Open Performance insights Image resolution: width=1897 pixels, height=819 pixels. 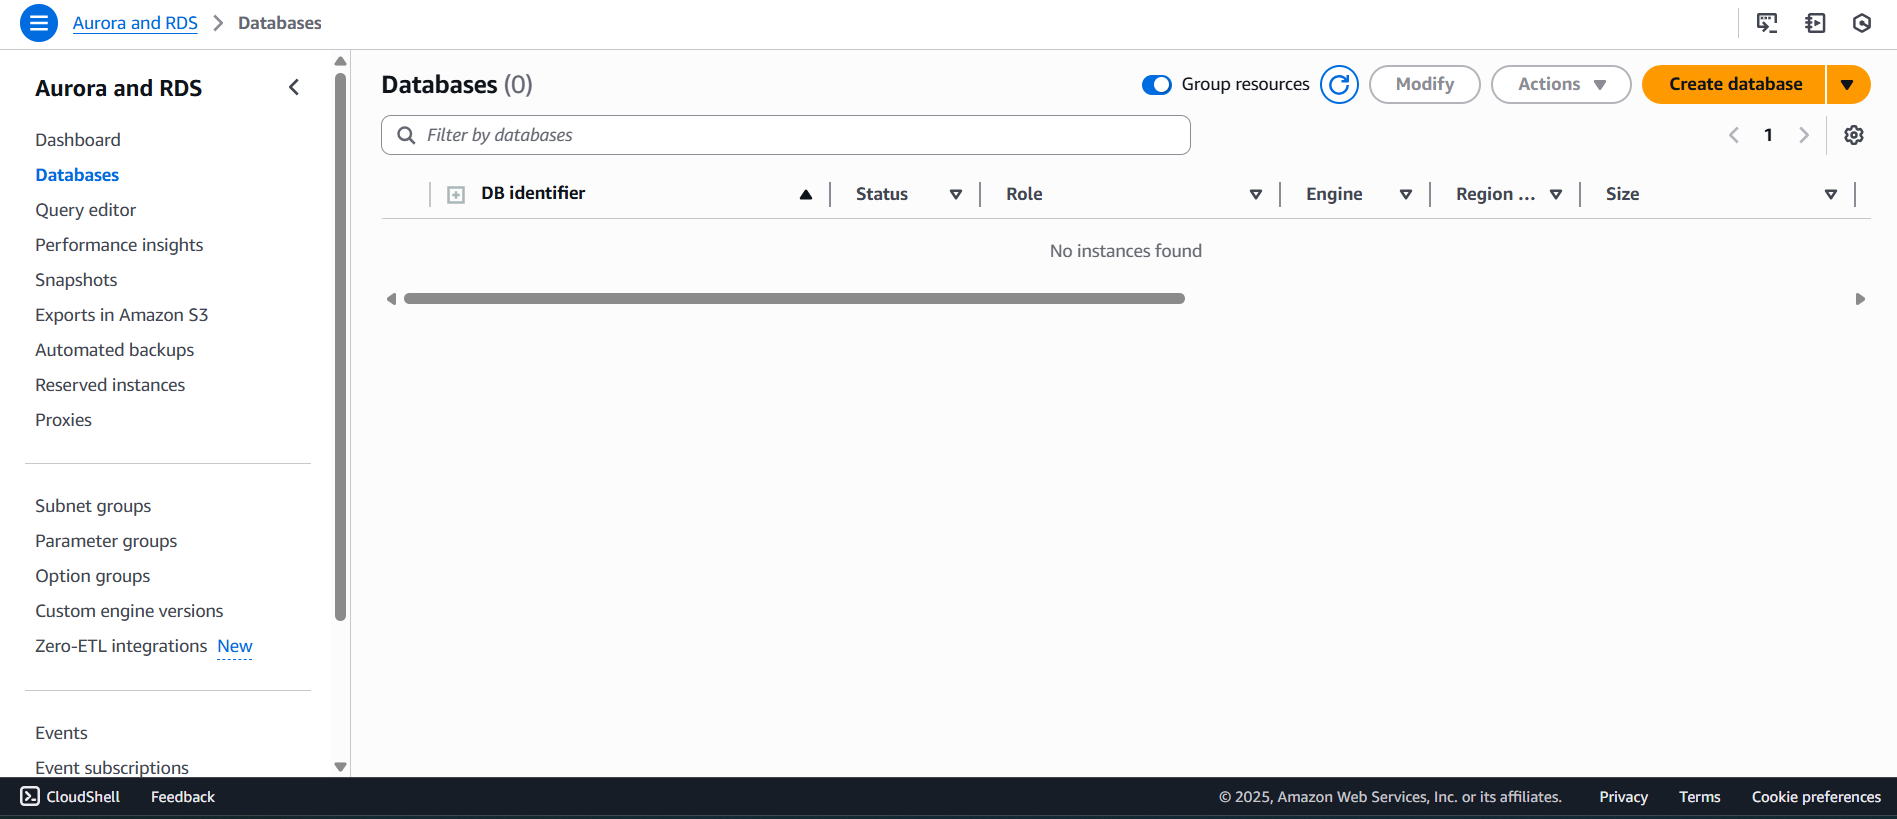[x=119, y=245]
